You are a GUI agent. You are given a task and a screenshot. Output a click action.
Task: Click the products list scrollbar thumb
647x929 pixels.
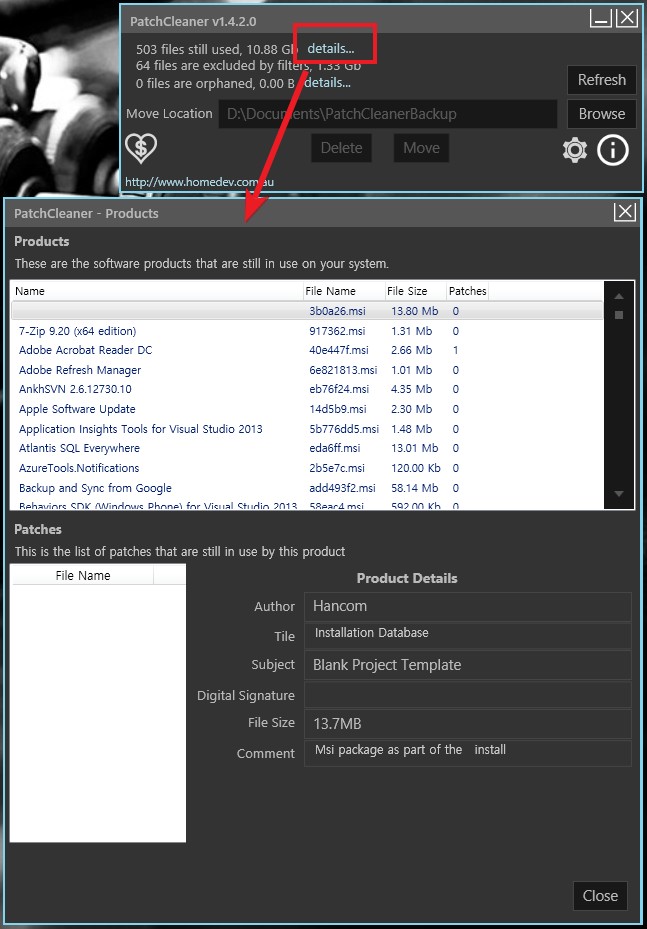tap(619, 315)
